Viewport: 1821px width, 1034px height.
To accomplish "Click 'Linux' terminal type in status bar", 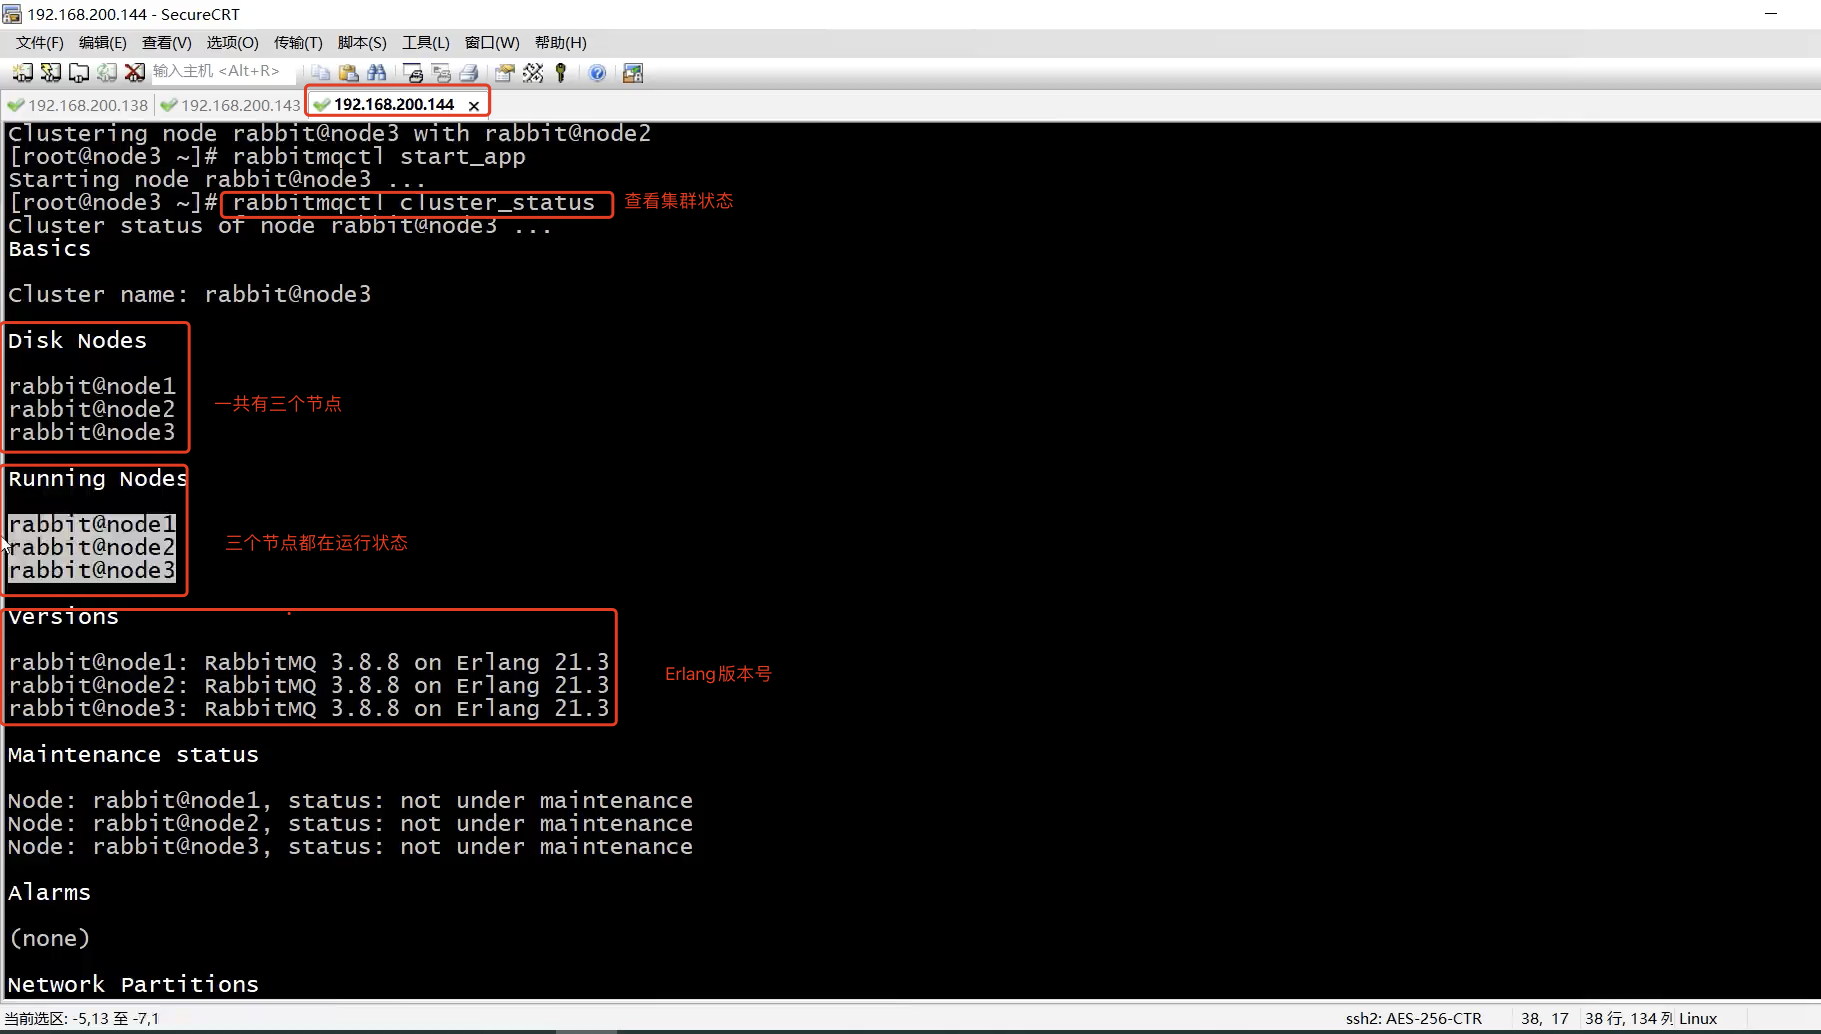I will [x=1698, y=1018].
